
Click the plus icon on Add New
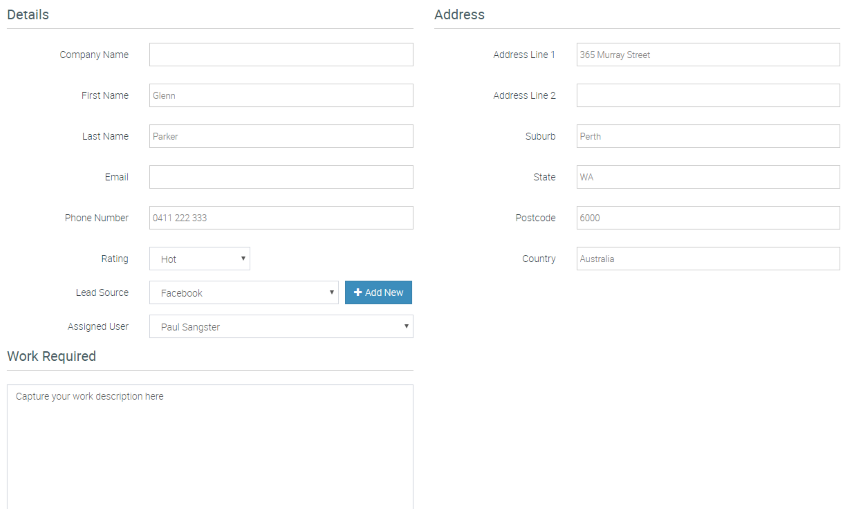[358, 292]
